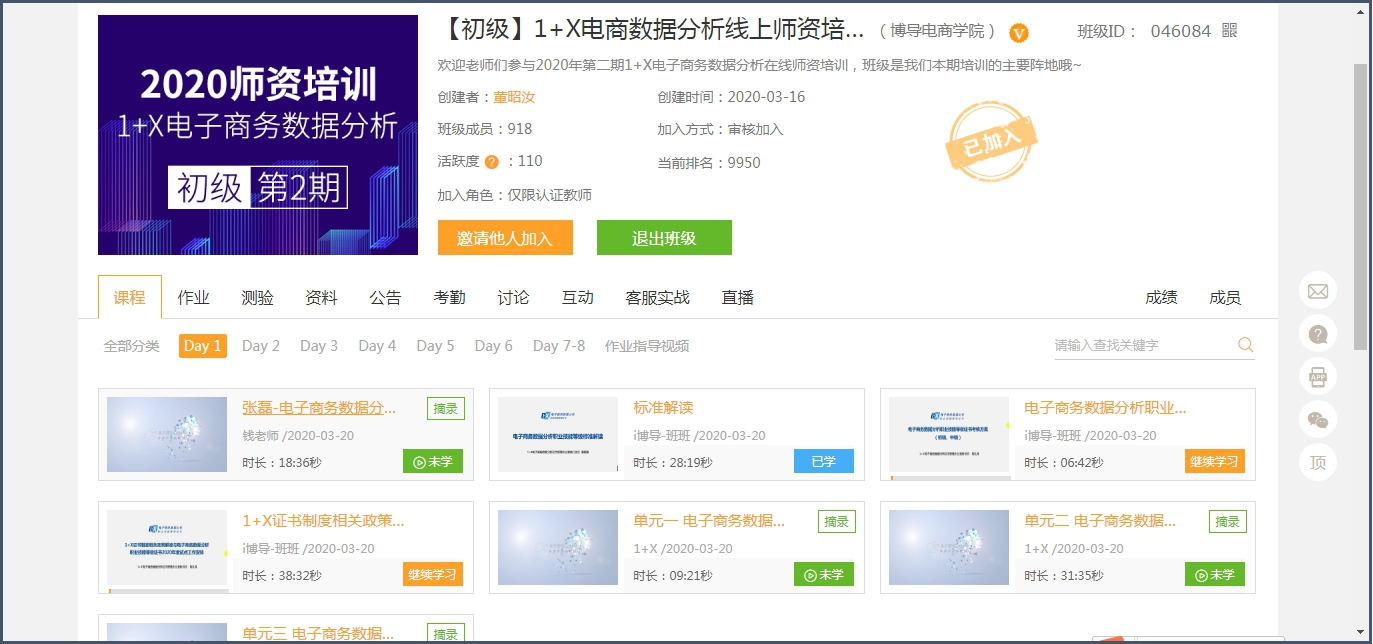Click the green 退出班级 button
The width and height of the screenshot is (1373, 644).
point(664,238)
